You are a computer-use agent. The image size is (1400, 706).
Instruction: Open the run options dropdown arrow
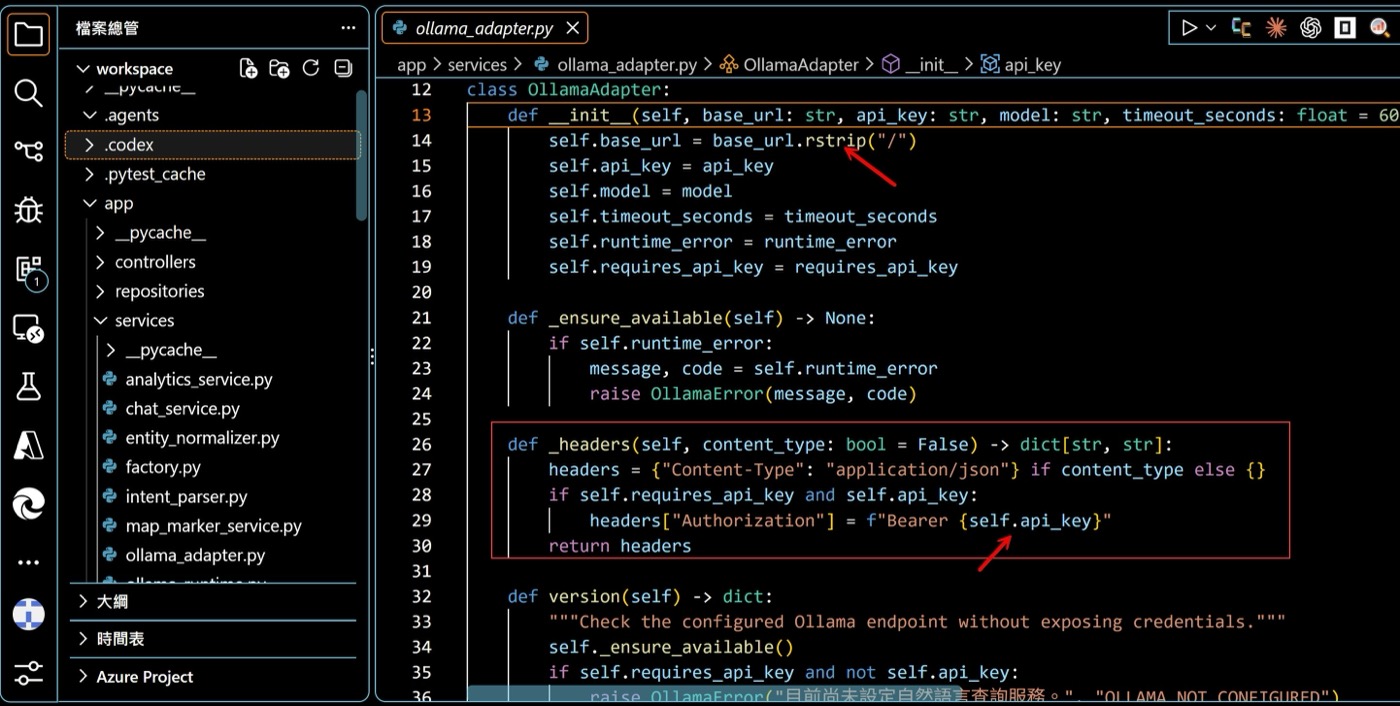click(1211, 28)
